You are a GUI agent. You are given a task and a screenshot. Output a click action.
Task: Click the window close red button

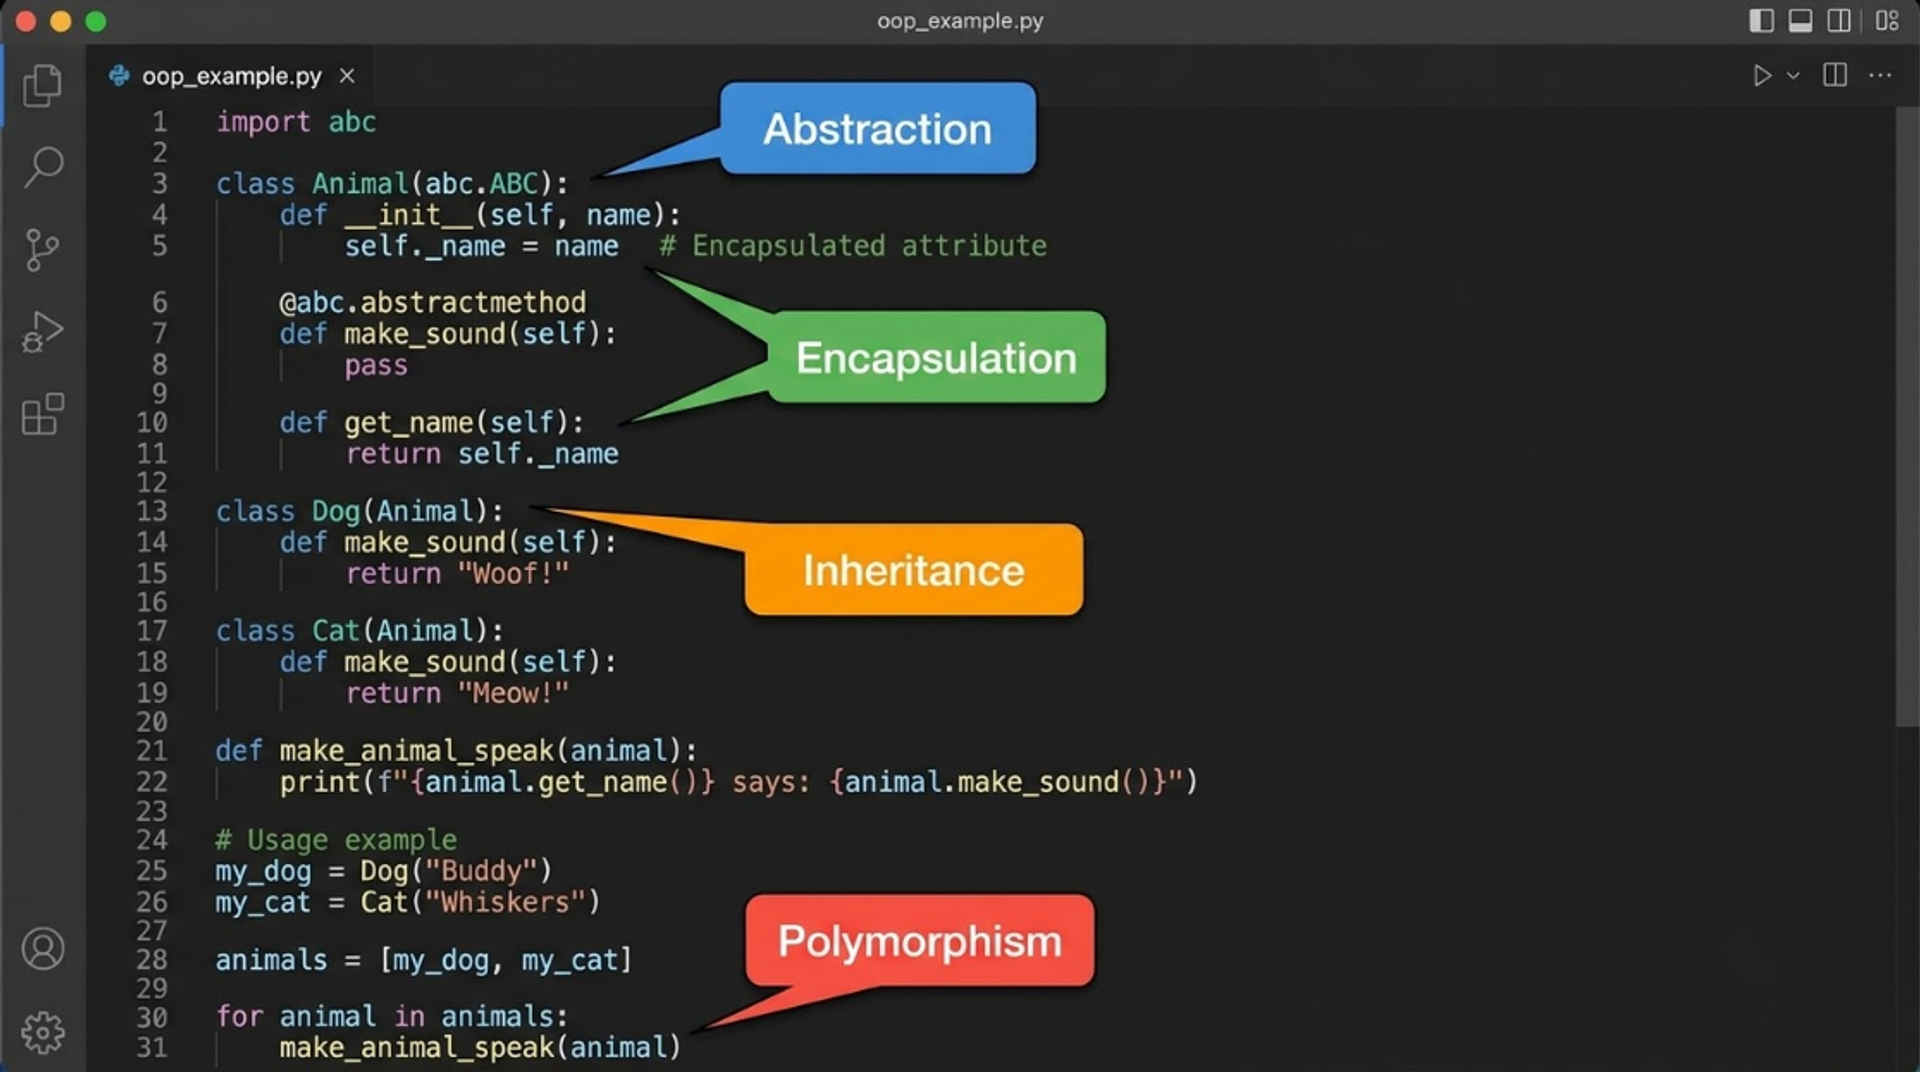point(26,21)
